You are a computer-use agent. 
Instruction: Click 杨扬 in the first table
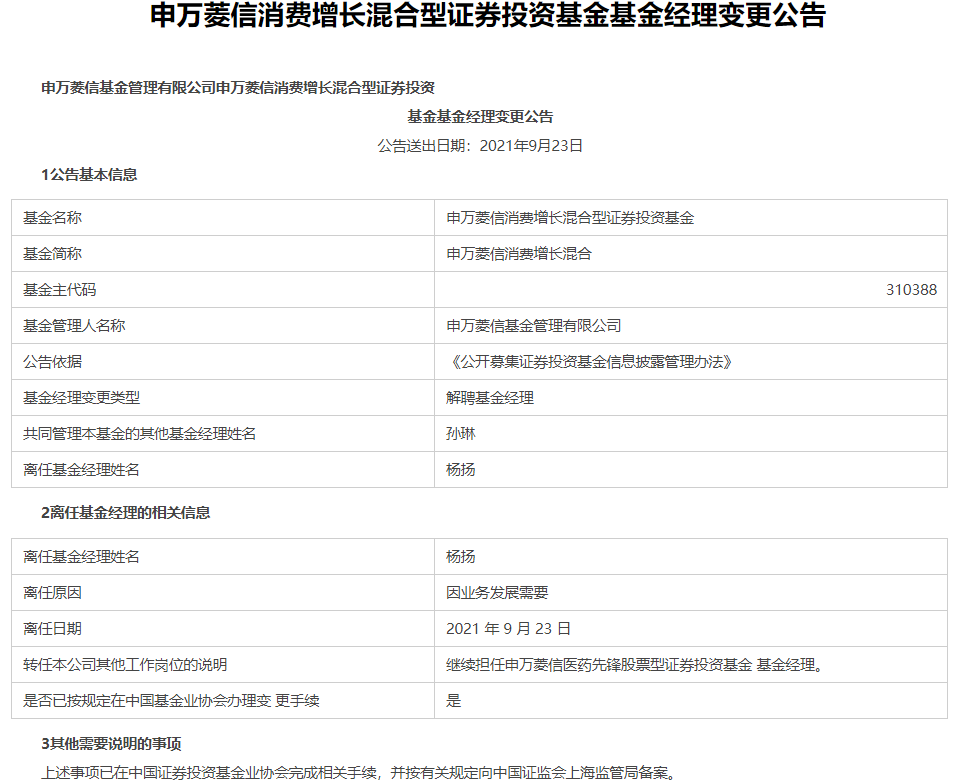pos(461,470)
